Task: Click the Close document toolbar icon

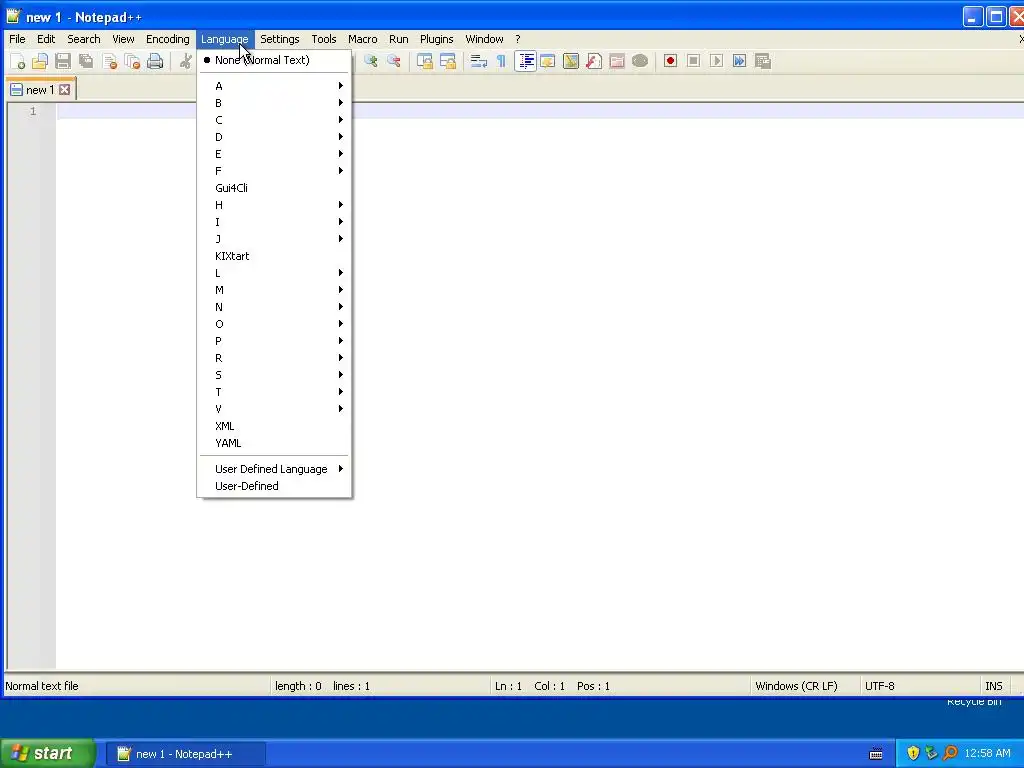Action: click(x=109, y=61)
